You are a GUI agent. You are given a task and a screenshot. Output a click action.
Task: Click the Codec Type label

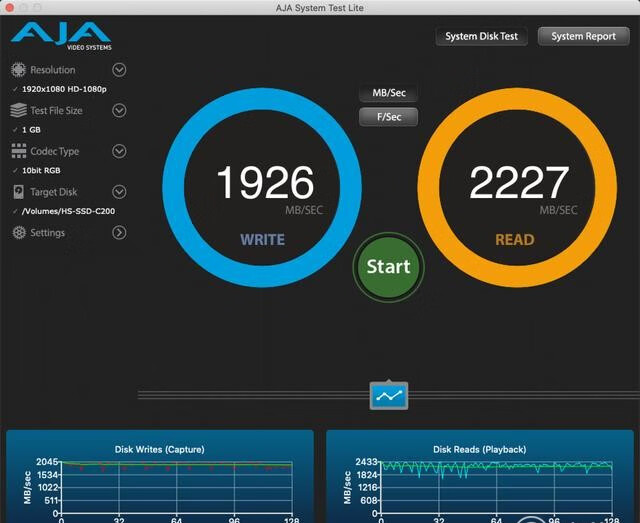[x=55, y=151]
